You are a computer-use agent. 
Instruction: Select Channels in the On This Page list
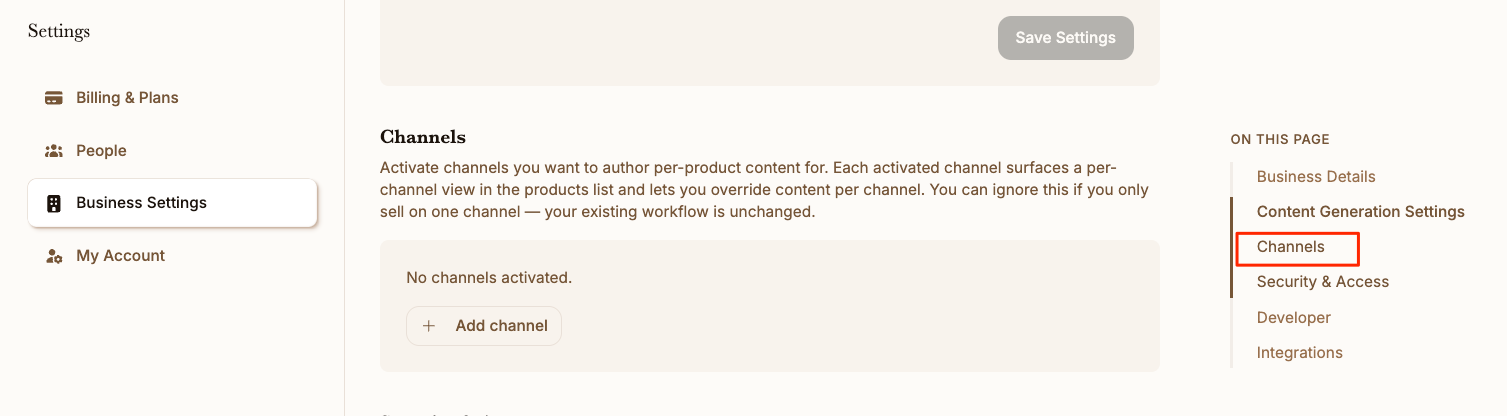pos(1290,247)
